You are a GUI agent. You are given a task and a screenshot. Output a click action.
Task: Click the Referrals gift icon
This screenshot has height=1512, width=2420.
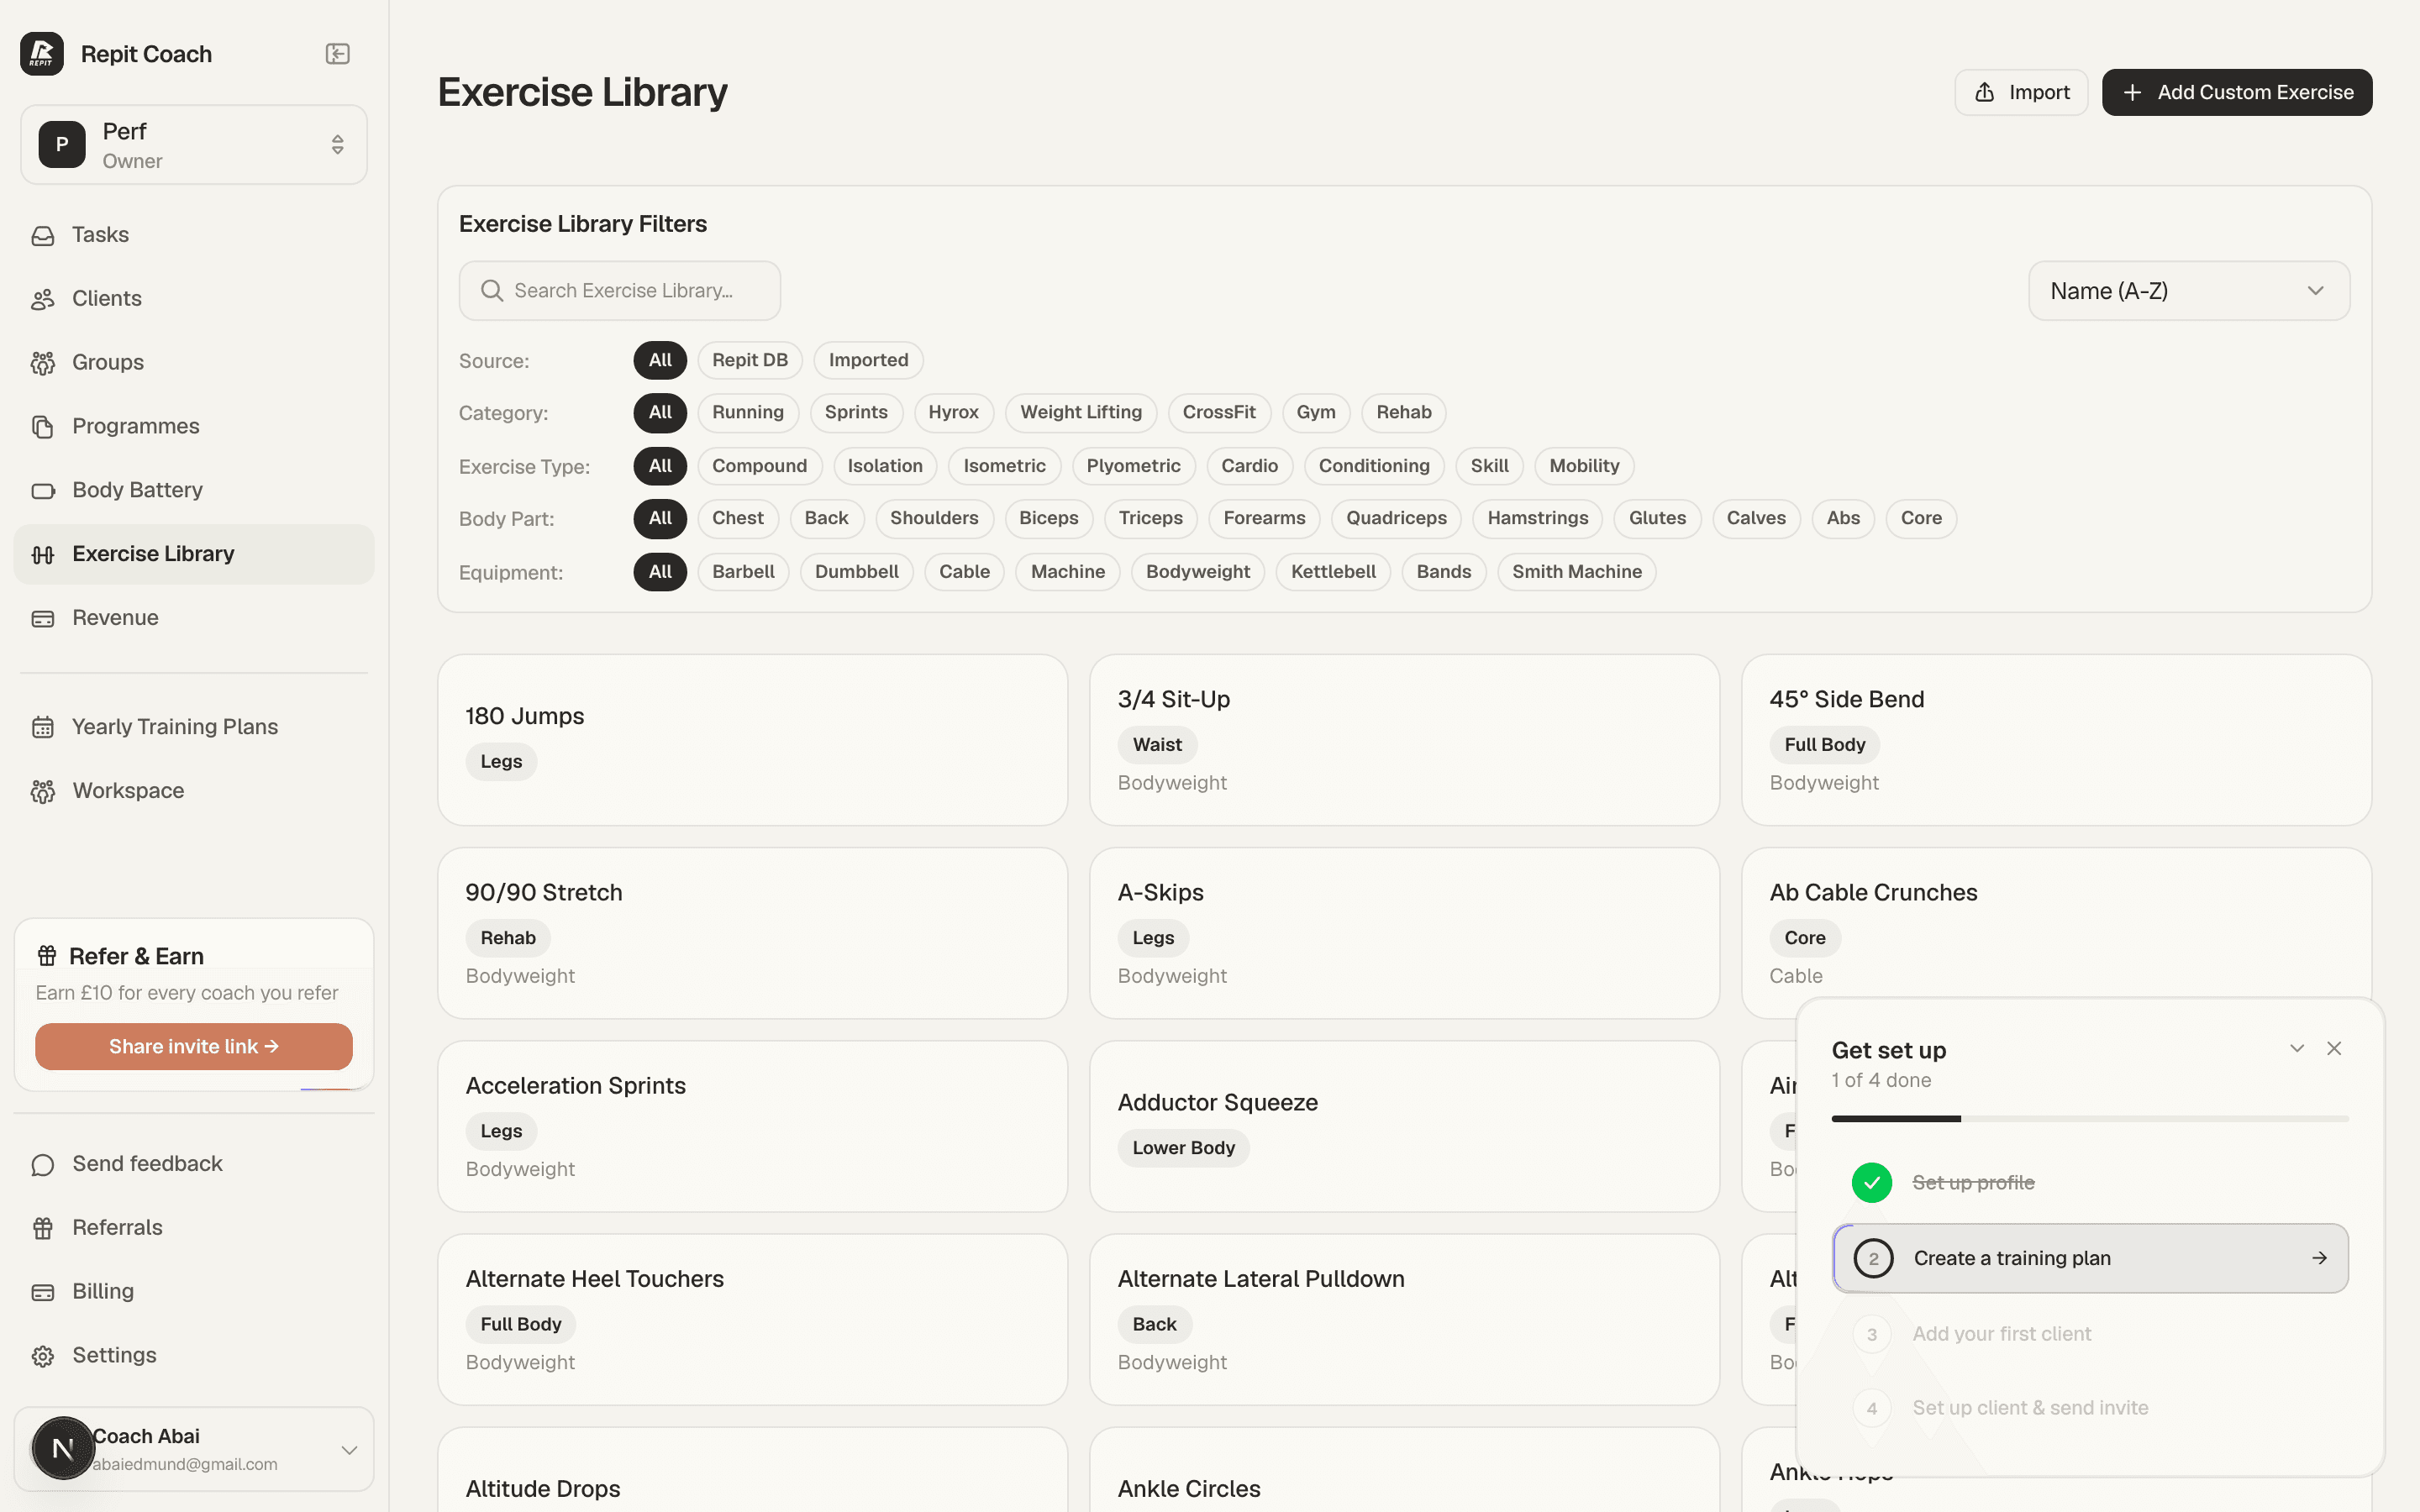click(x=43, y=1228)
